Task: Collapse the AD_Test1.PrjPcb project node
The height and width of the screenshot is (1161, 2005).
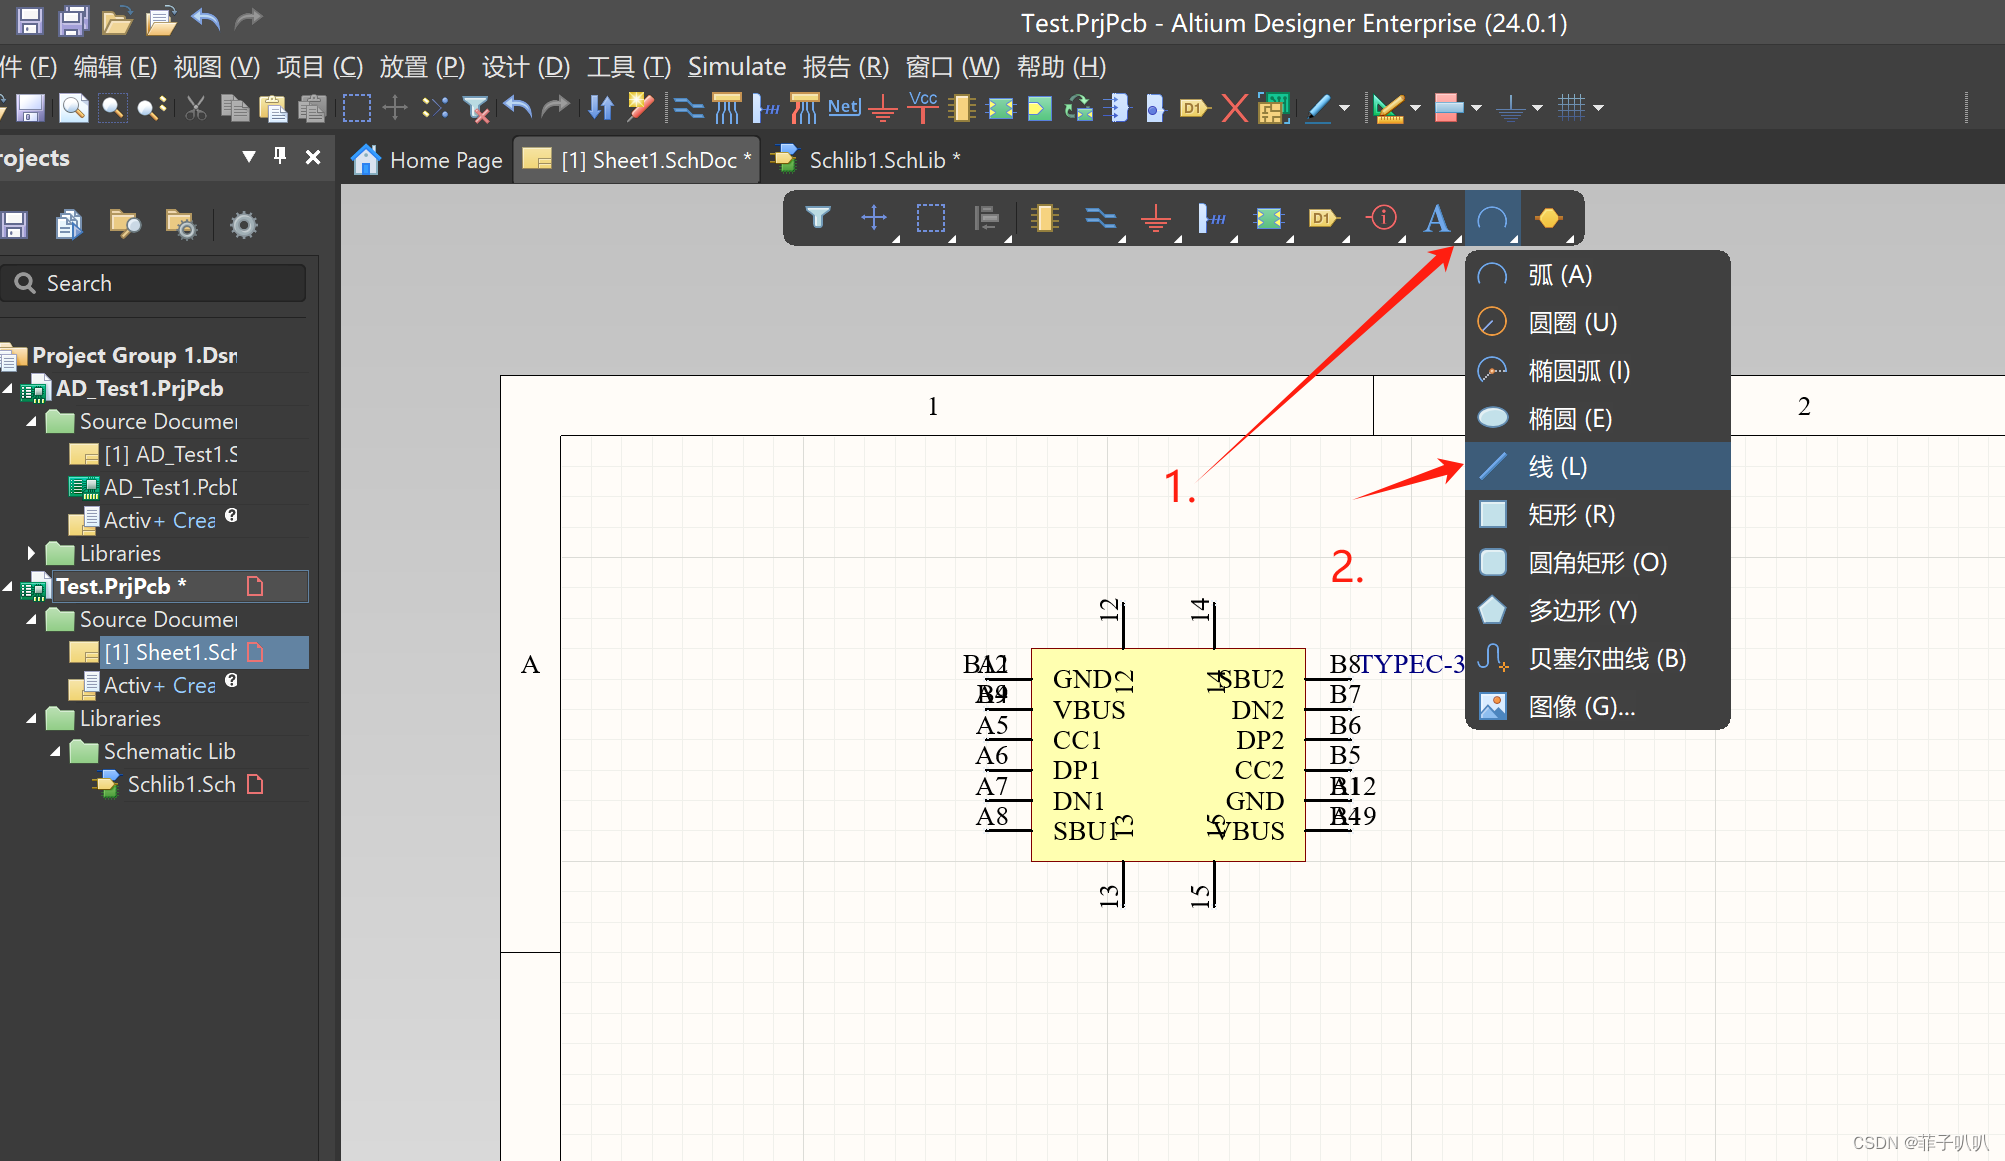Action: (8, 388)
